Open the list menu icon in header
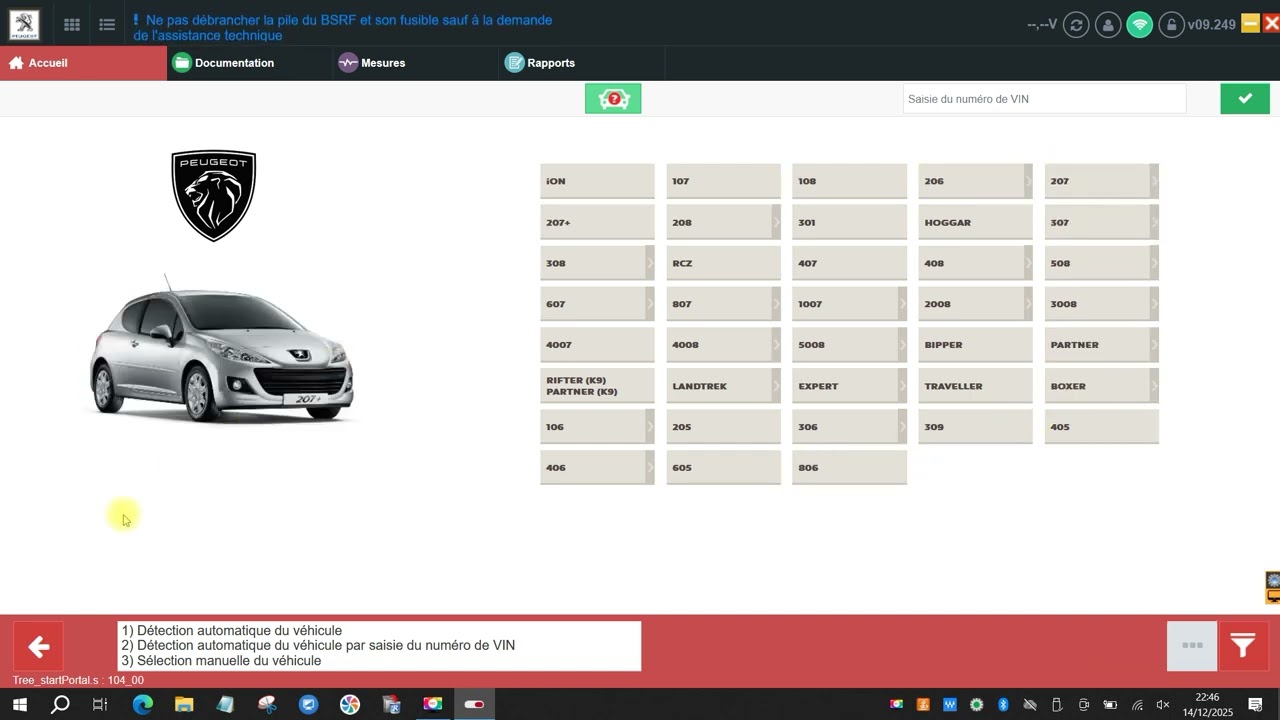The width and height of the screenshot is (1280, 720). [x=107, y=25]
